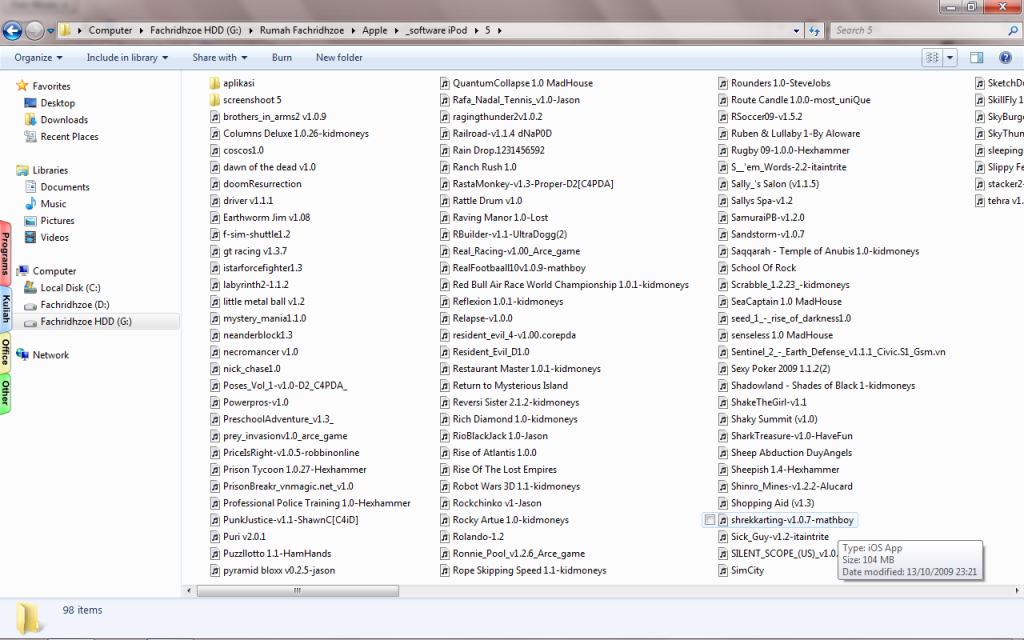
Task: Click the Pictures library icon
Action: point(30,221)
